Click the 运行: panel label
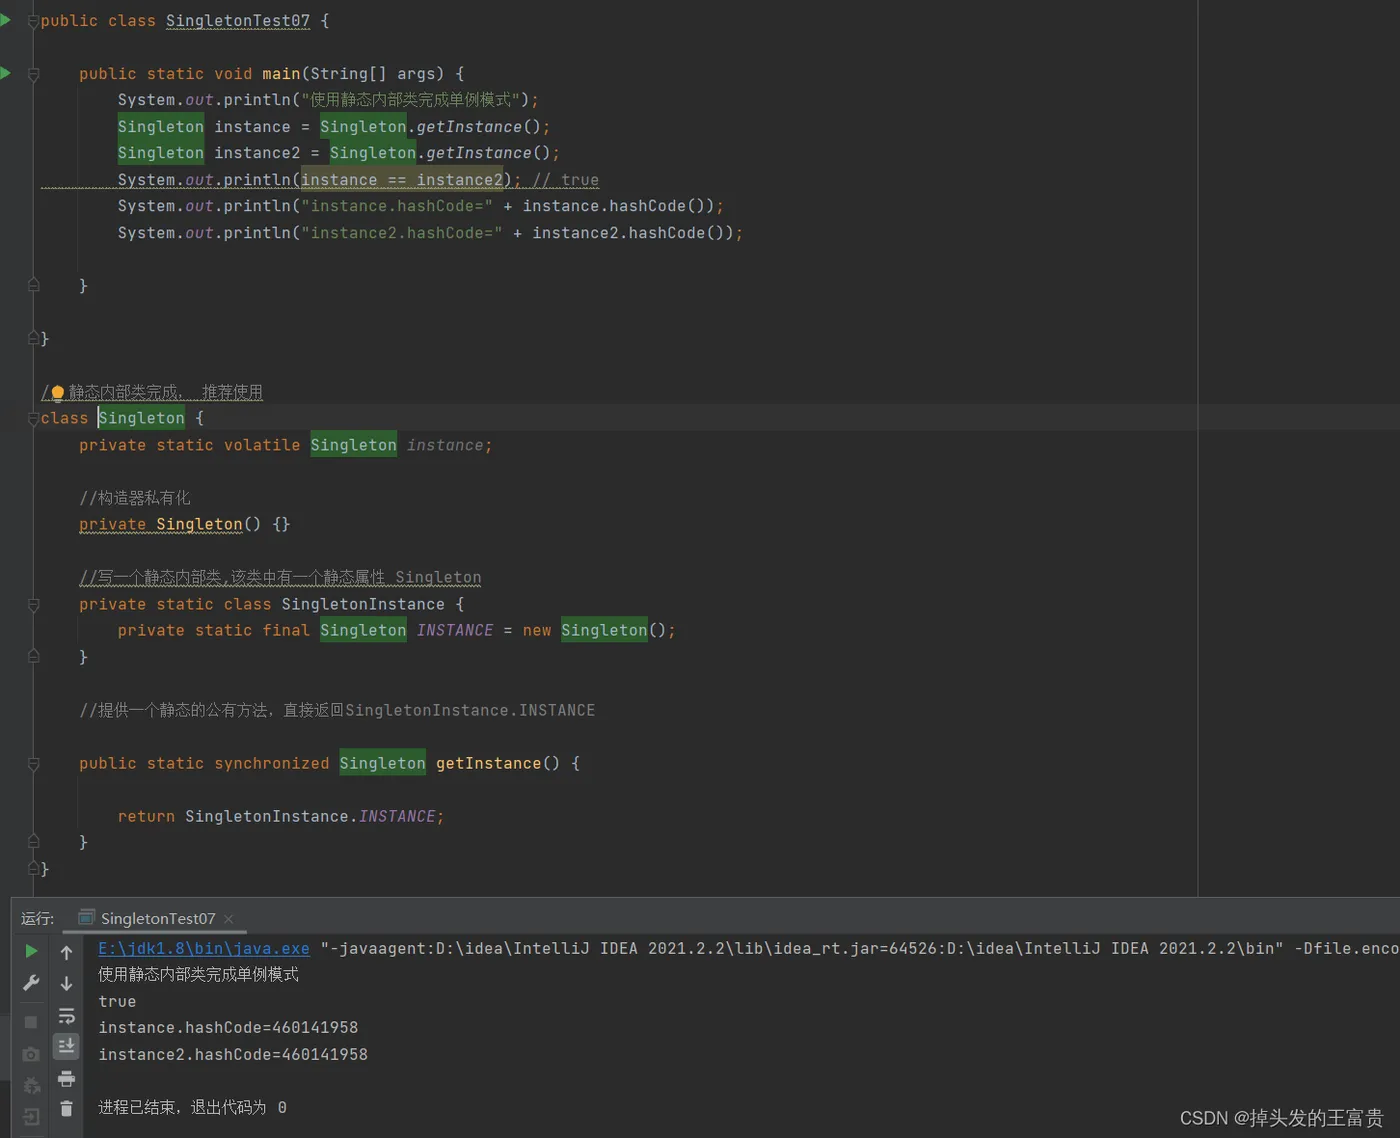The height and width of the screenshot is (1138, 1400). tap(37, 918)
